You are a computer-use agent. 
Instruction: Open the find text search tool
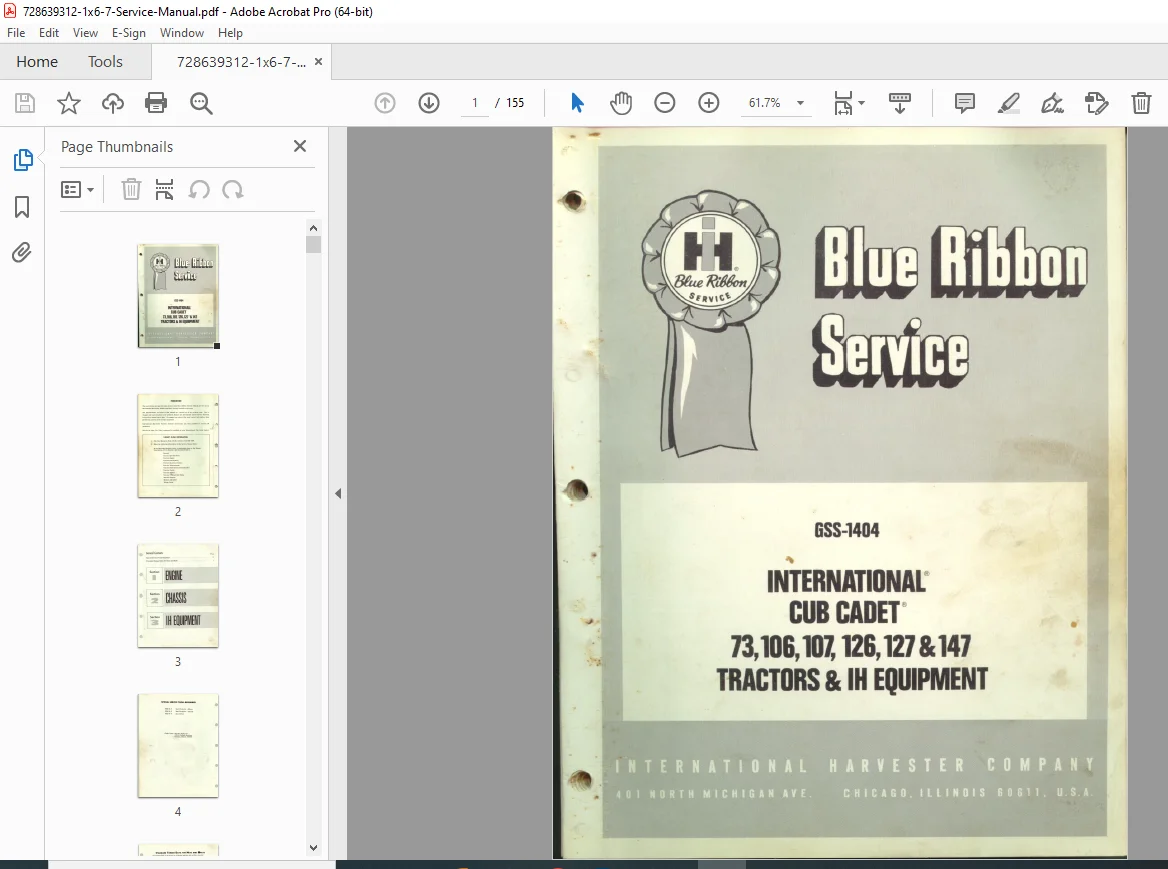pos(201,103)
